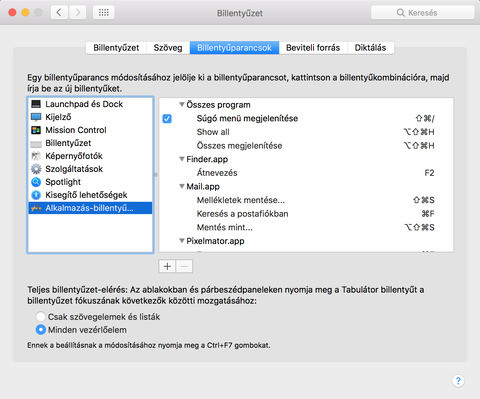
Task: Click the Launchpad és Dock icon
Action: pos(36,104)
